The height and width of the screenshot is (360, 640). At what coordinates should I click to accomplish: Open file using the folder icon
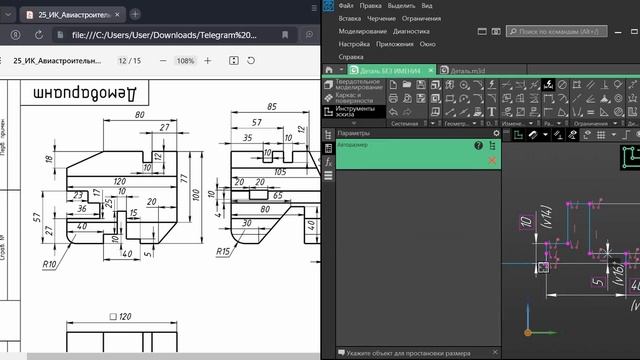tap(407, 84)
